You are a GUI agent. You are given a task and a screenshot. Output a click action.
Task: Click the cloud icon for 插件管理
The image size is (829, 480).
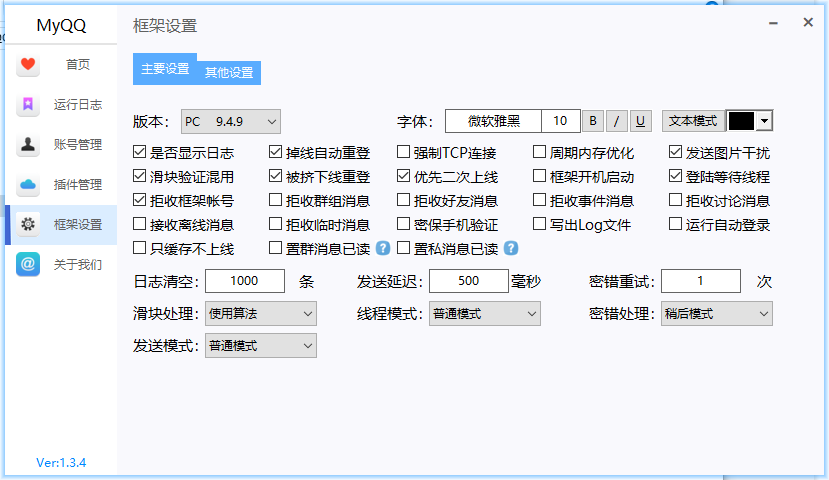28,185
